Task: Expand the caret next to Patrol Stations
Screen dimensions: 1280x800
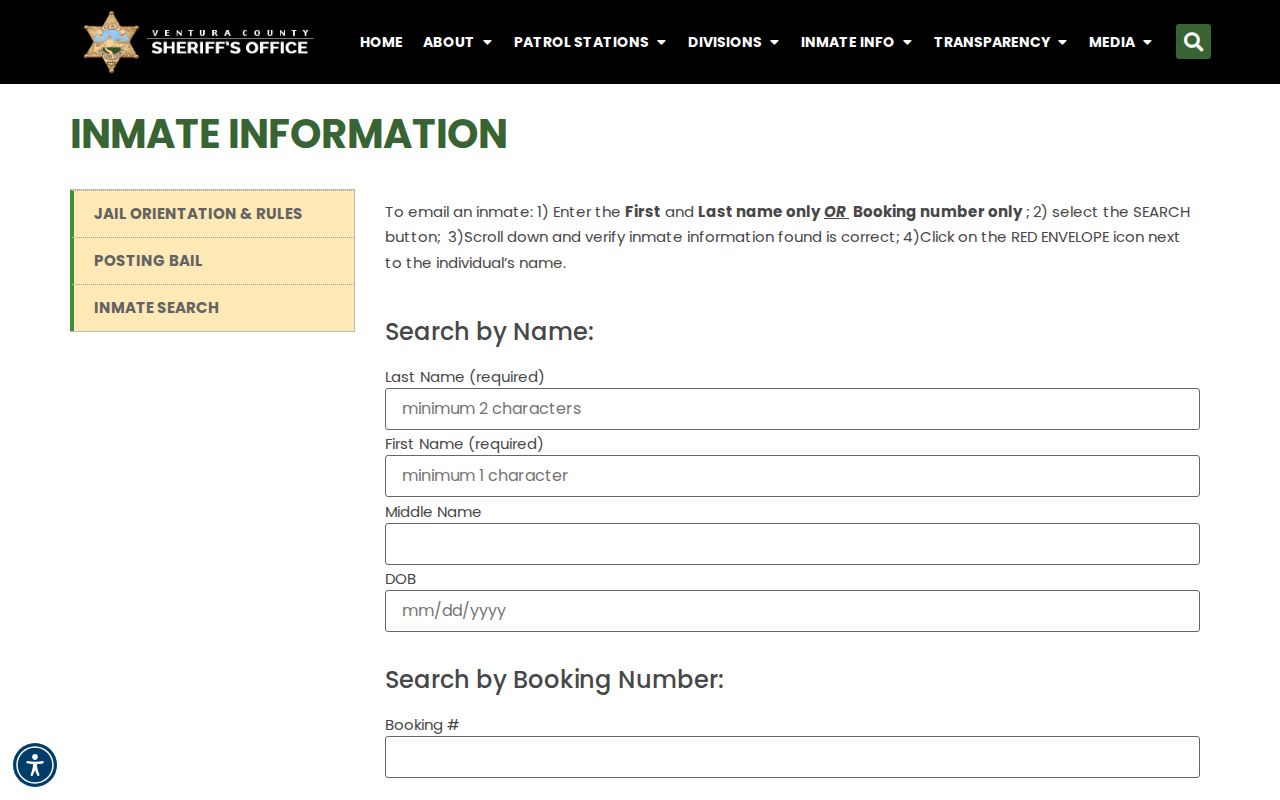Action: [661, 43]
